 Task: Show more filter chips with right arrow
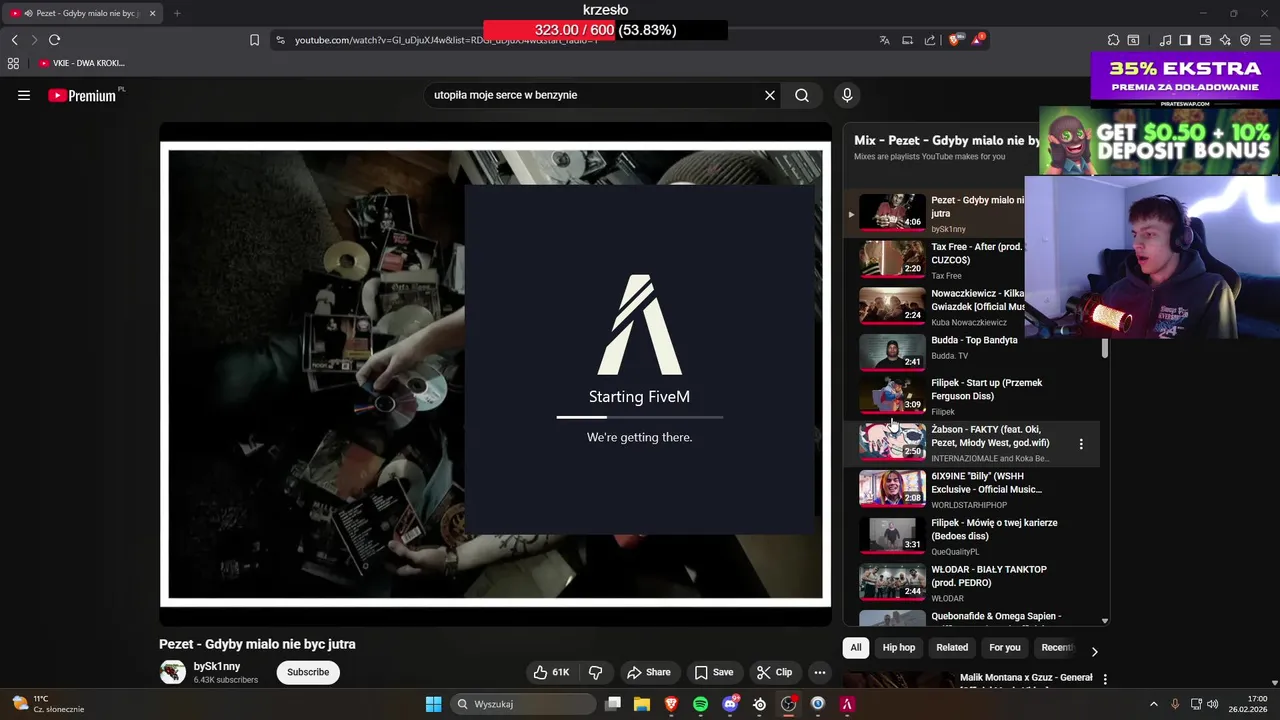point(1094,651)
